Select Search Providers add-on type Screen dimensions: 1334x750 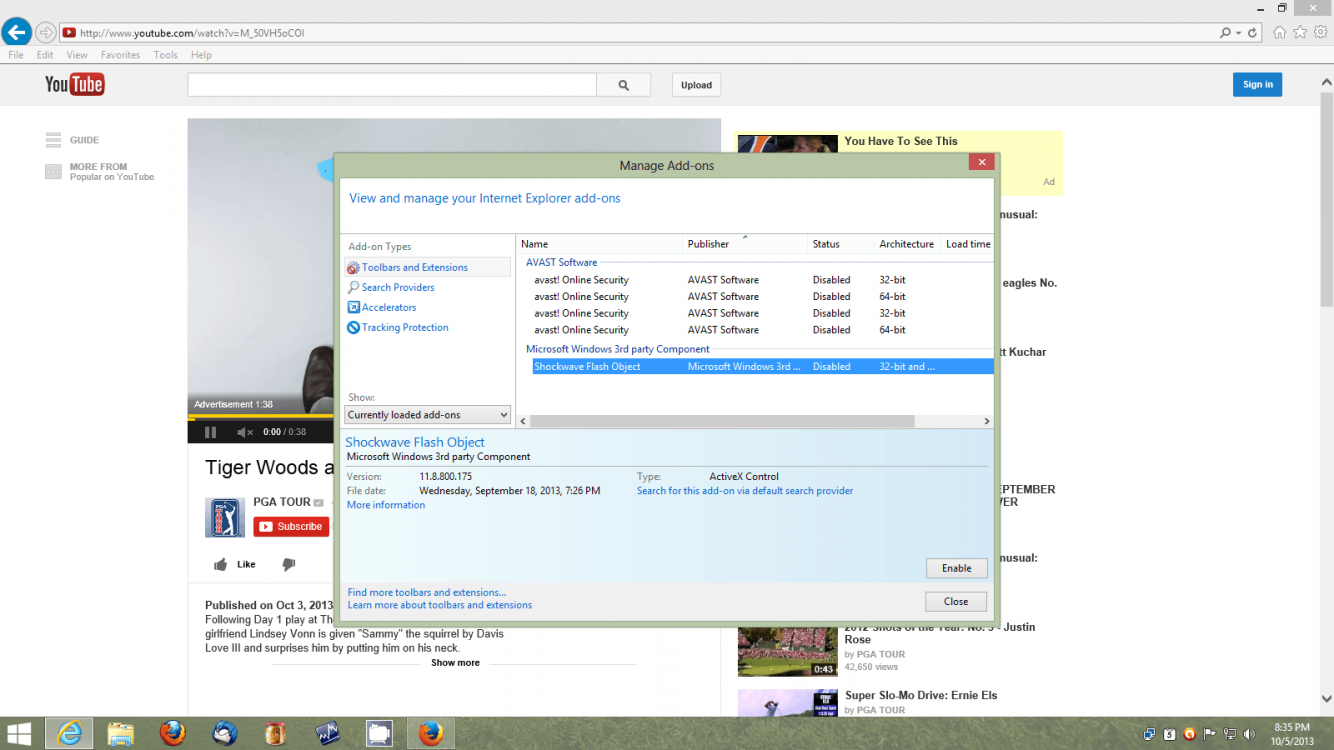coord(398,288)
